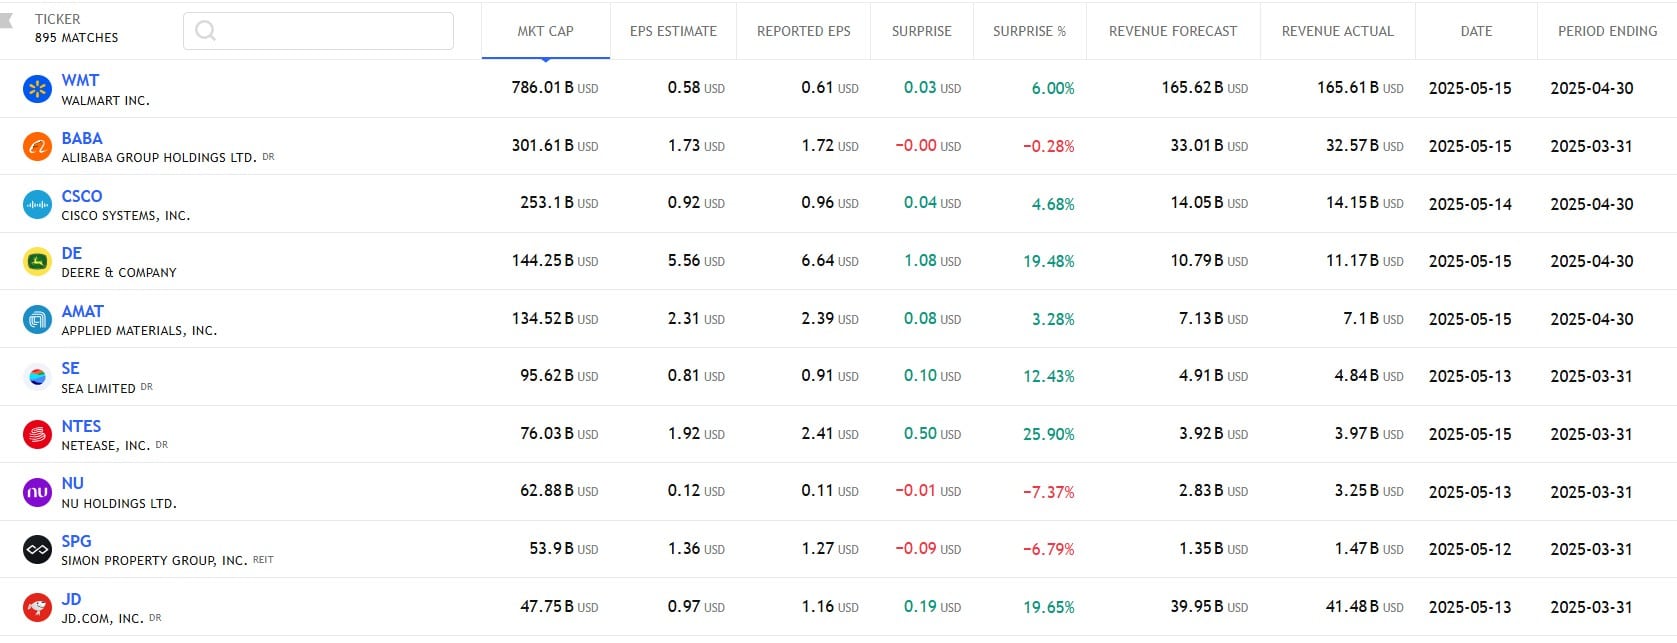Click the Applied Materials logo icon
1677x643 pixels.
point(37,320)
